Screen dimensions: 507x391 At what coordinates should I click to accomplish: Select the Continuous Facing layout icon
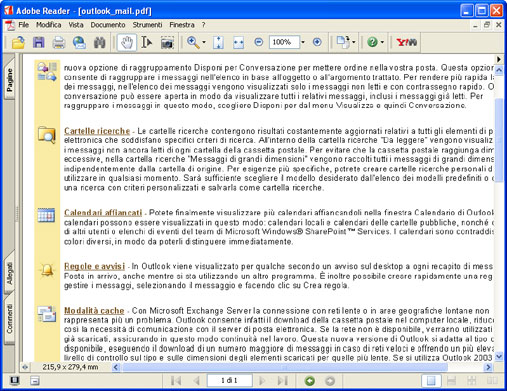472,380
